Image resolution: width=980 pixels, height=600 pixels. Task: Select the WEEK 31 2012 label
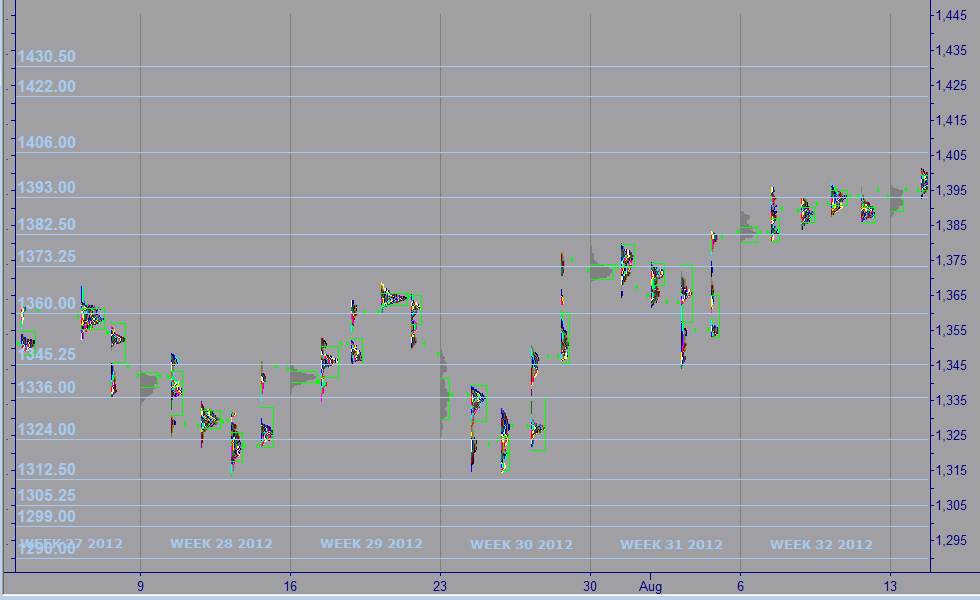tap(671, 544)
